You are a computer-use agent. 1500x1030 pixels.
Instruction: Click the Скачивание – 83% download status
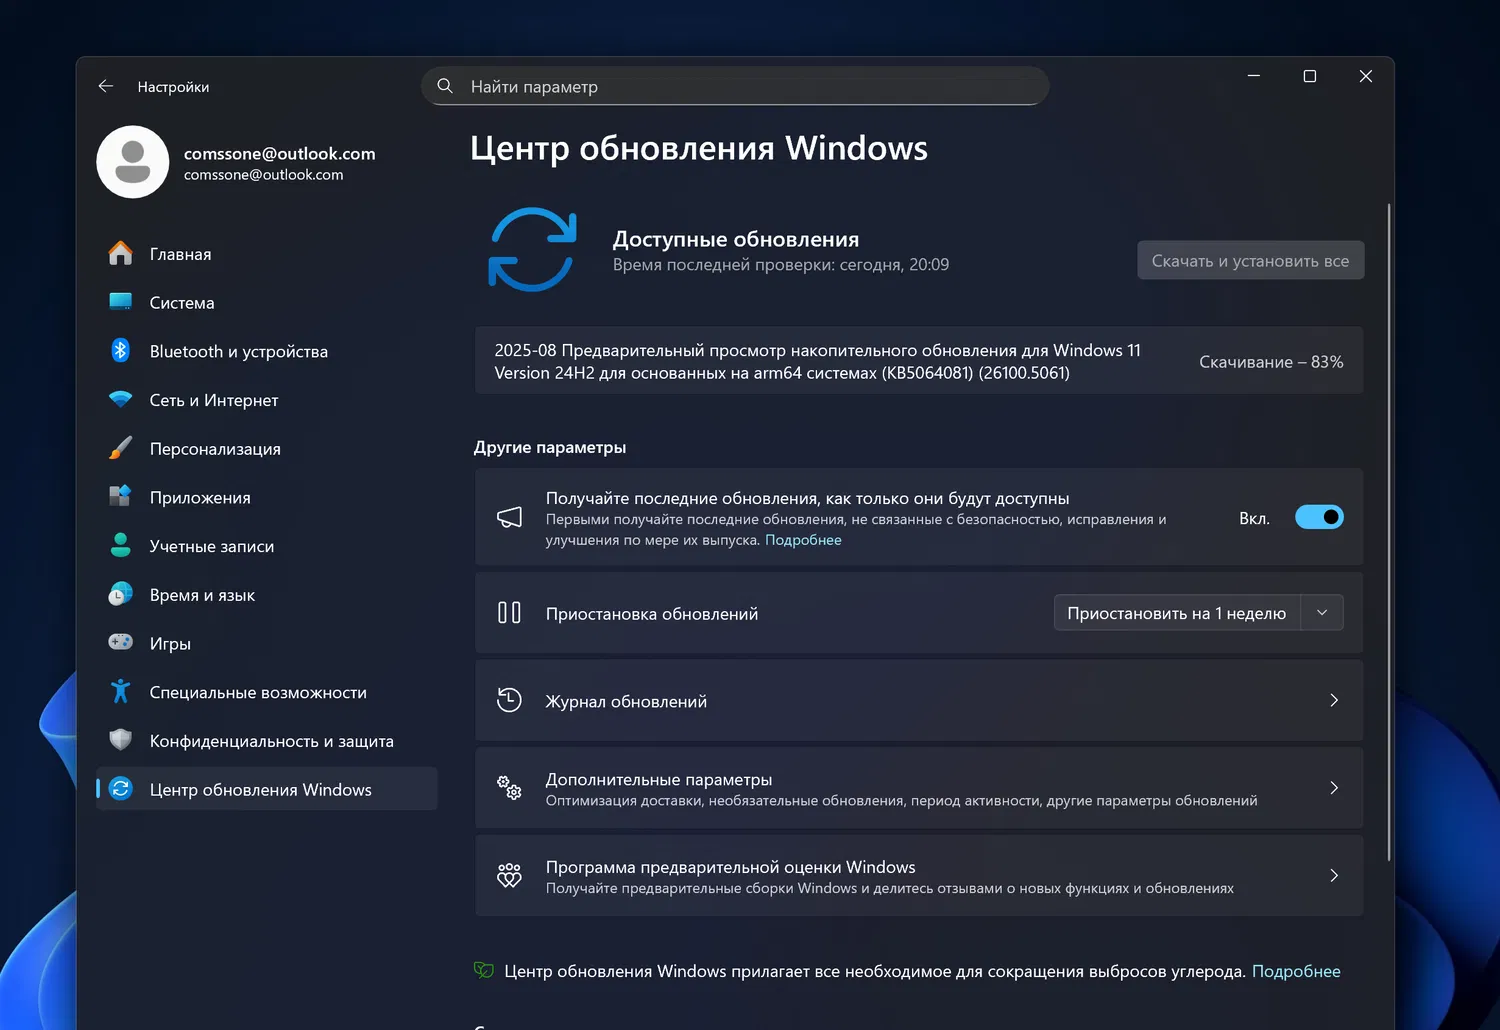1271,362
